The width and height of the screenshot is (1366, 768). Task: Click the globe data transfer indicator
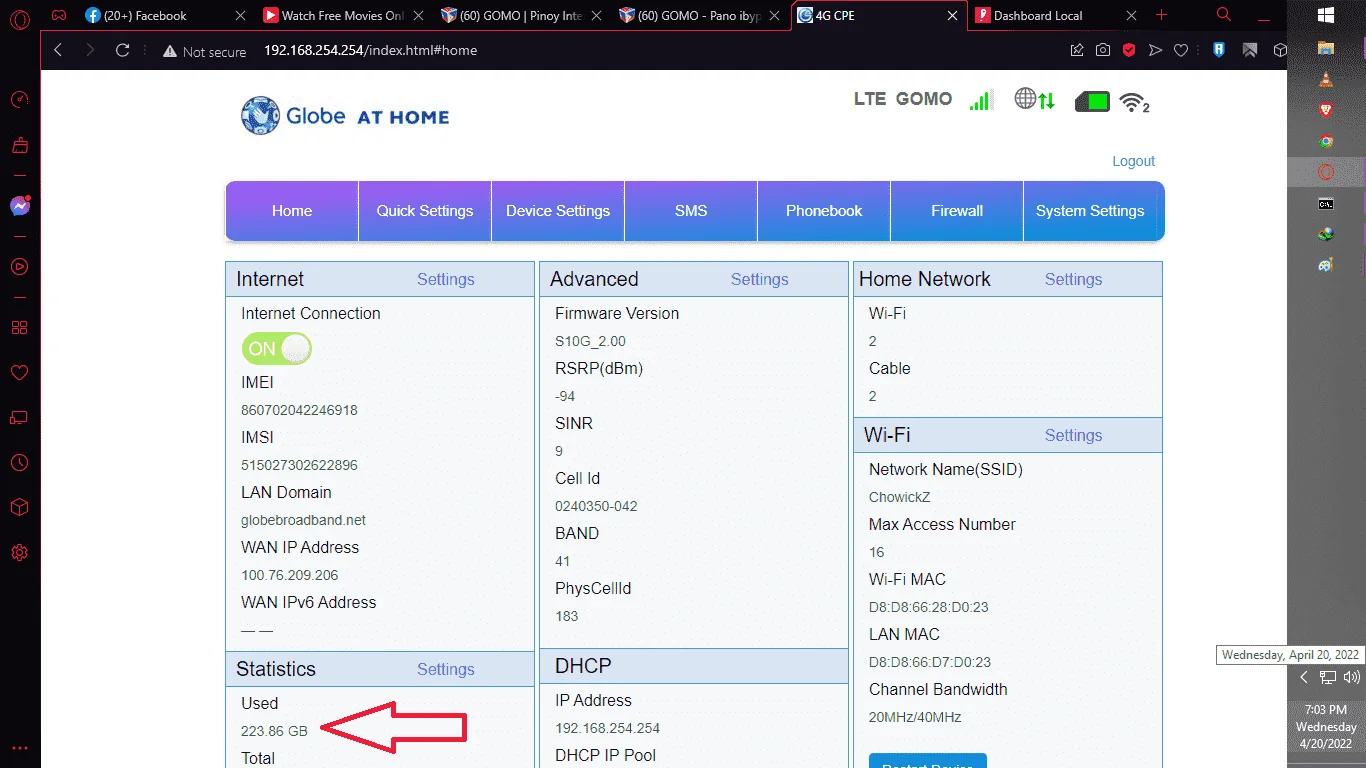1035,100
